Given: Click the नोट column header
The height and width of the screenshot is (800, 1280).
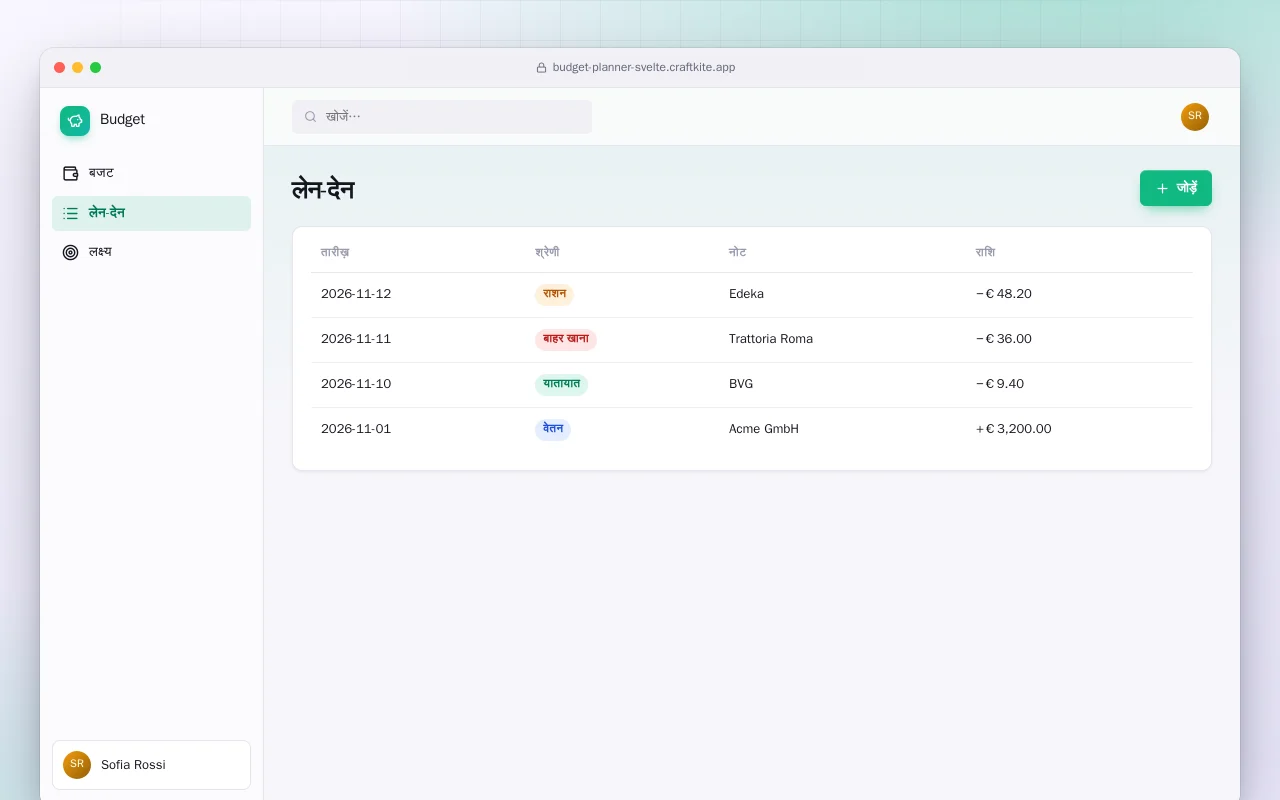Looking at the screenshot, I should [x=737, y=252].
